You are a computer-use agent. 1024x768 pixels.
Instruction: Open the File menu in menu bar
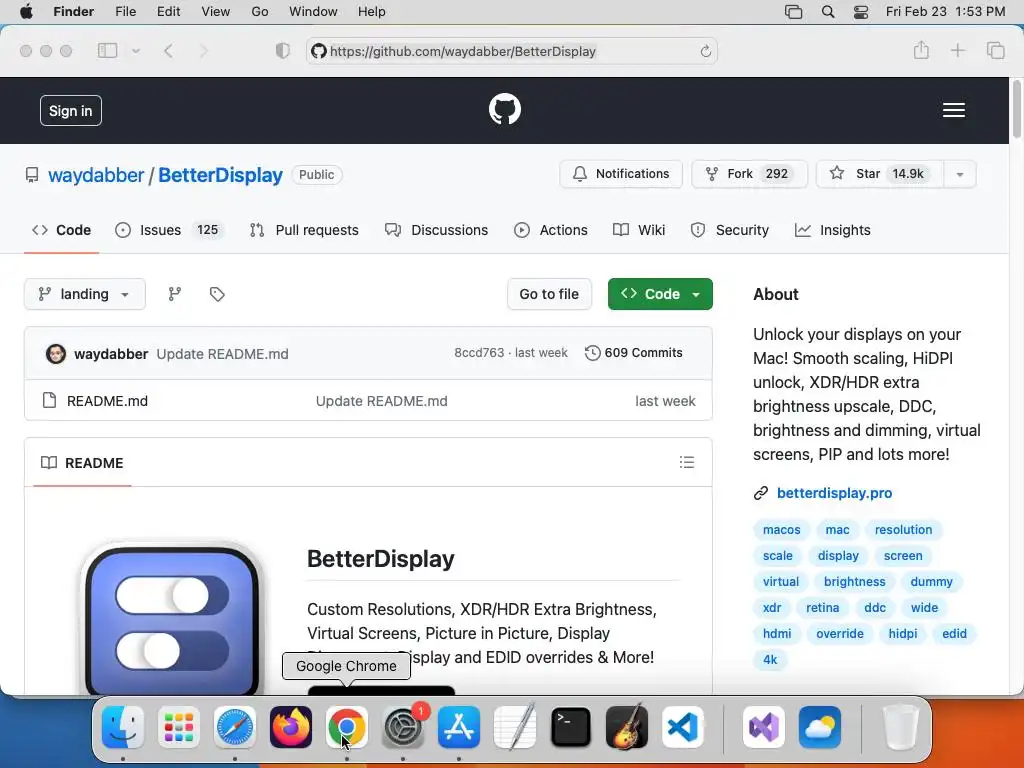point(125,12)
